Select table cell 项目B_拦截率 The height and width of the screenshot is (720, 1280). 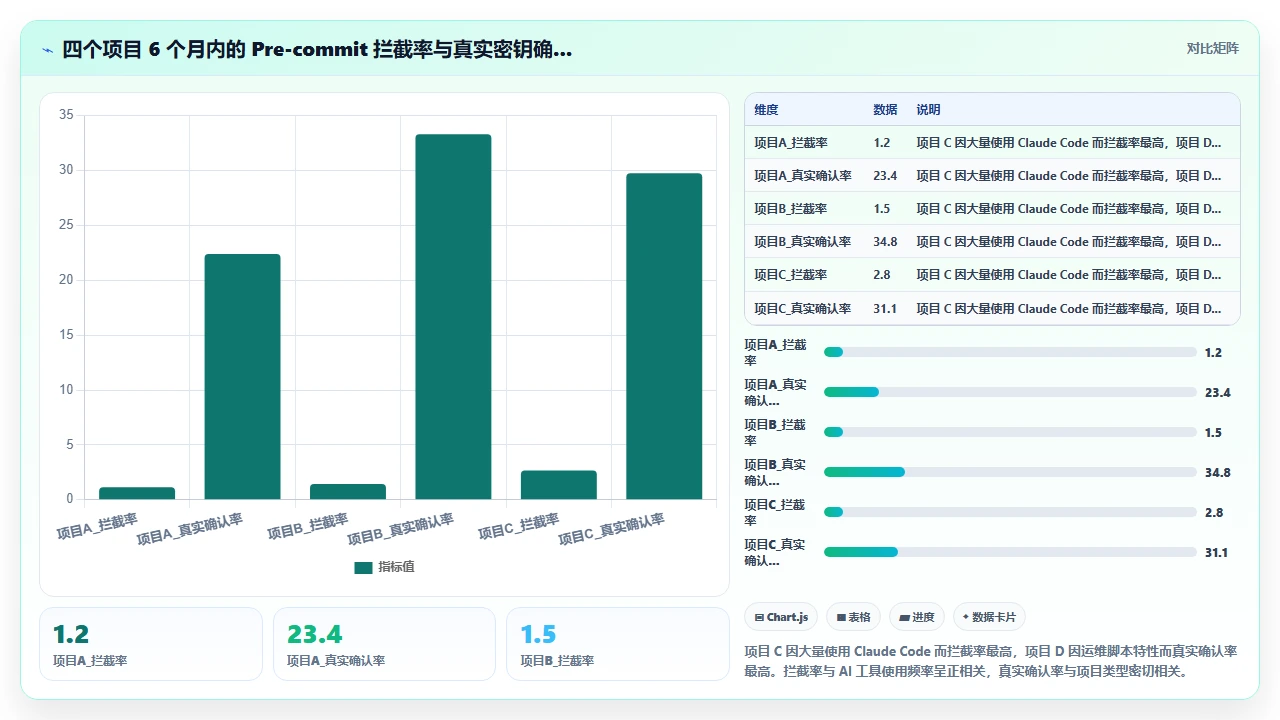coord(790,209)
